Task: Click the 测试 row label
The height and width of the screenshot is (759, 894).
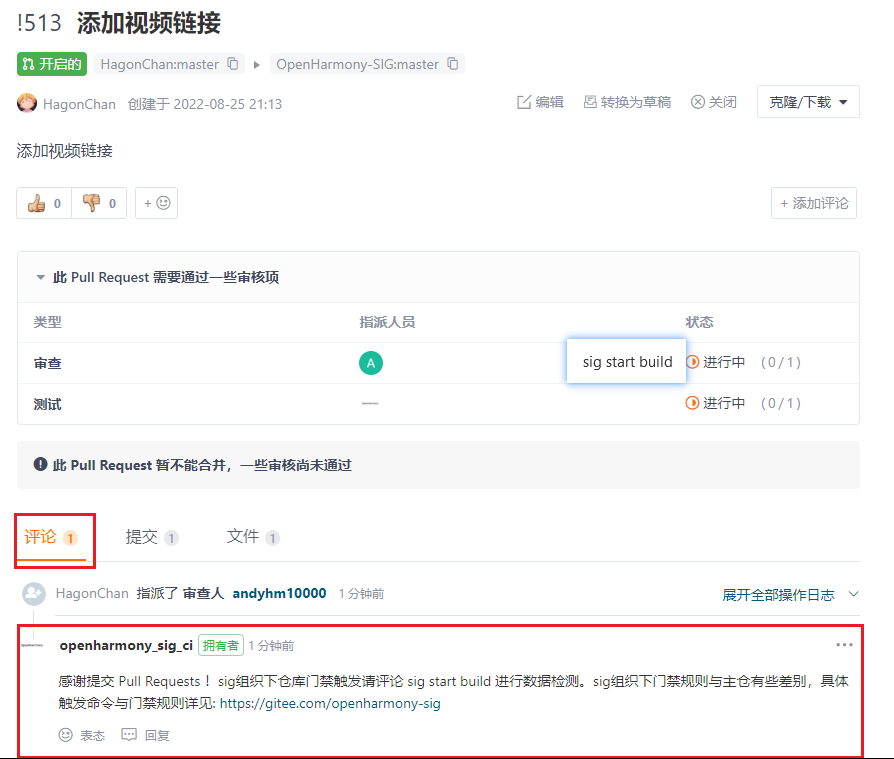Action: point(47,404)
